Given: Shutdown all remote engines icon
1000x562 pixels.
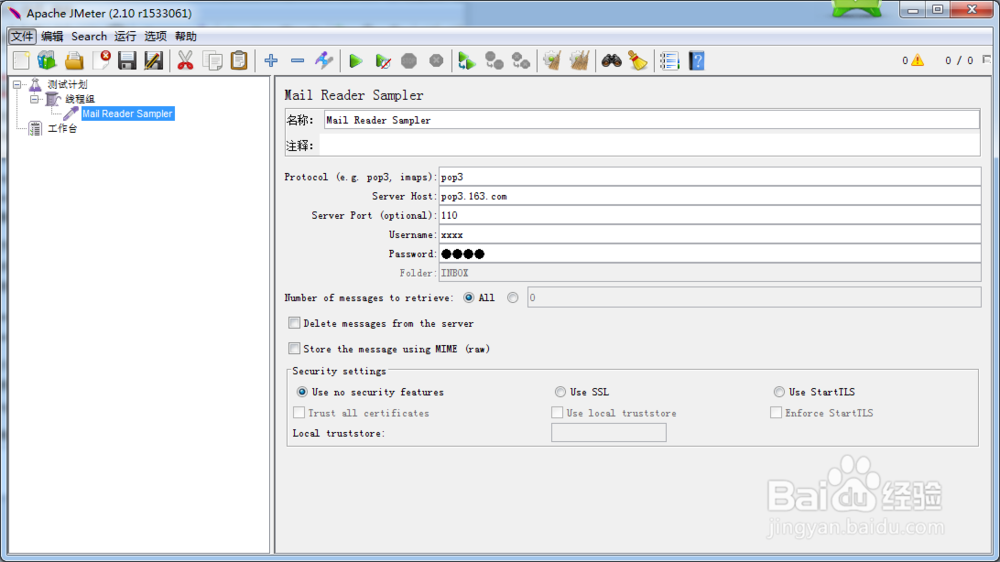Looking at the screenshot, I should pos(521,61).
